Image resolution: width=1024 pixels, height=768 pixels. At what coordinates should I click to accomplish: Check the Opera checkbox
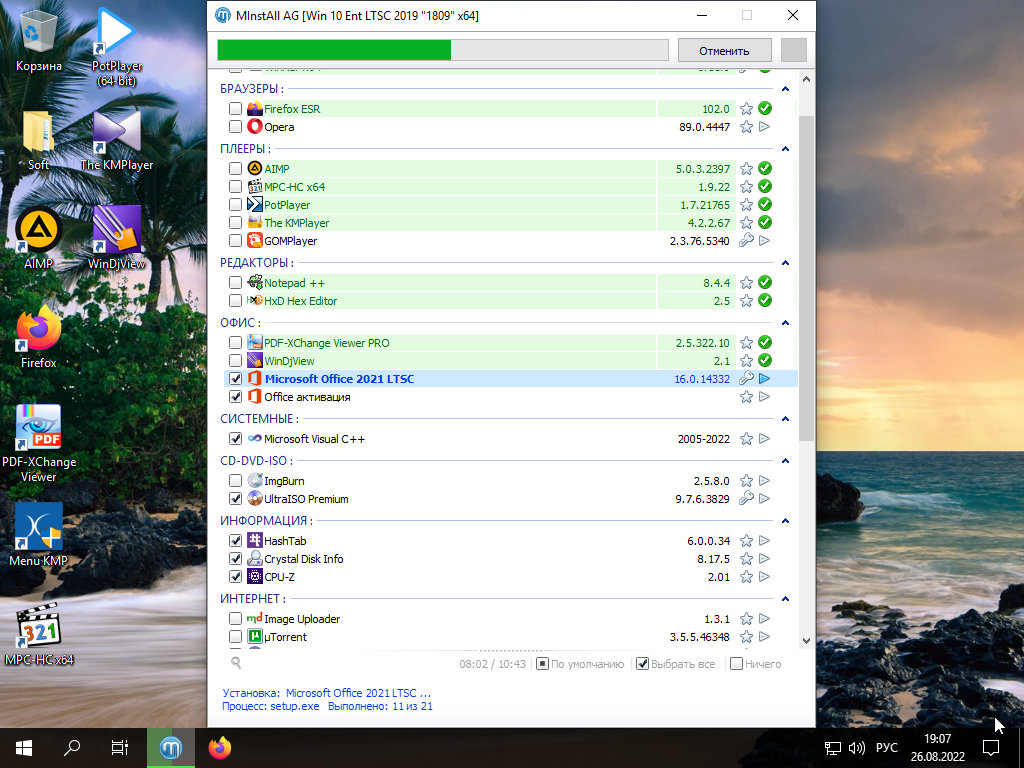click(x=236, y=127)
